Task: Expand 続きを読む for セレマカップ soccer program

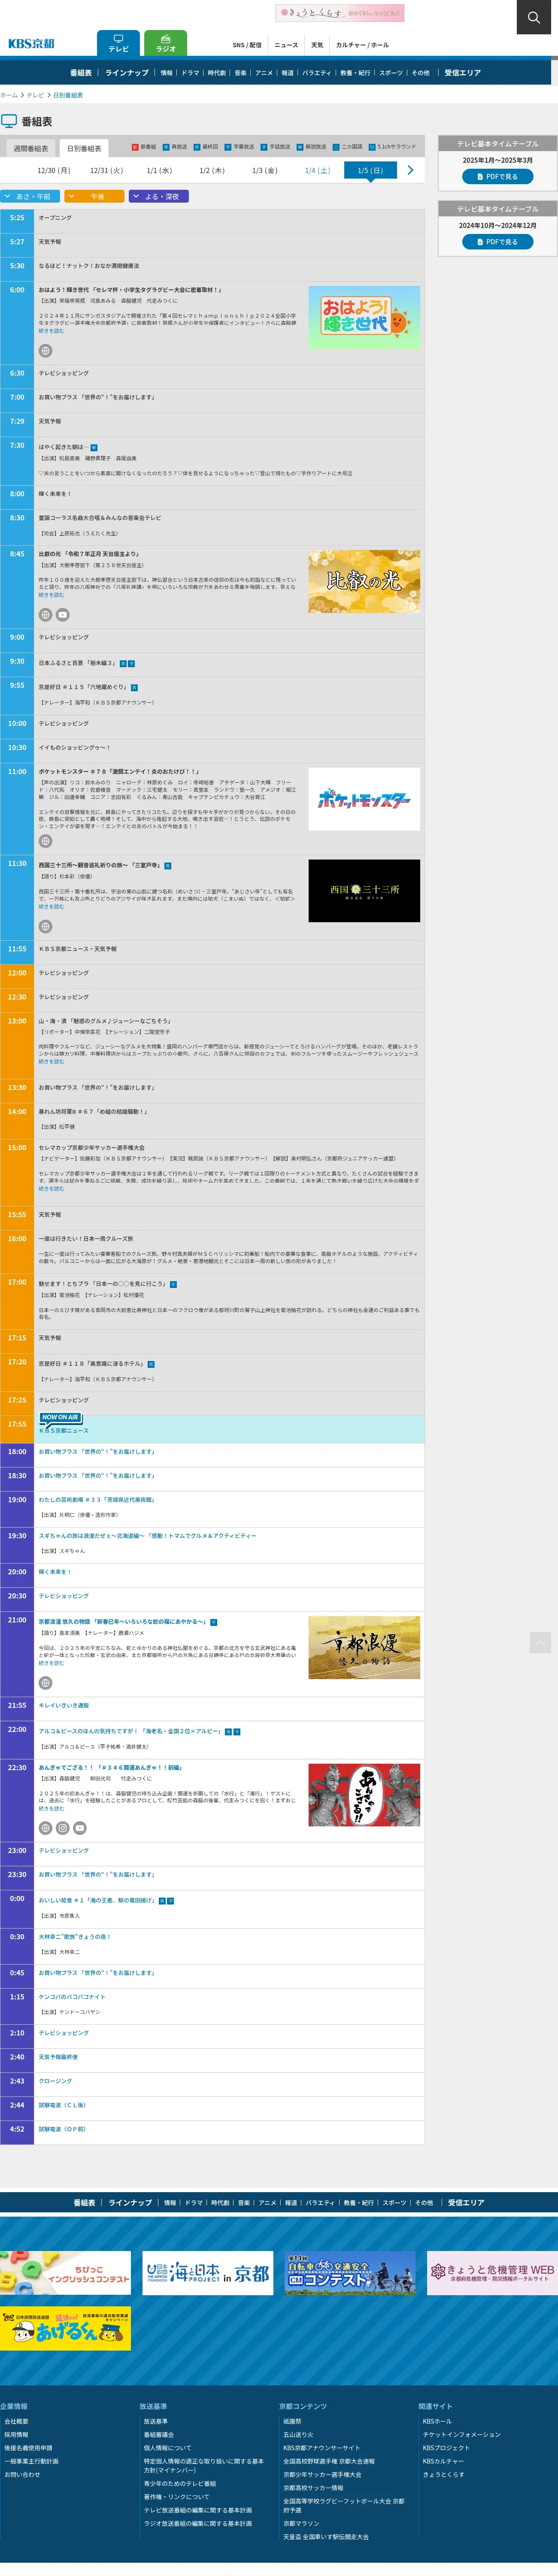Action: pos(51,1189)
